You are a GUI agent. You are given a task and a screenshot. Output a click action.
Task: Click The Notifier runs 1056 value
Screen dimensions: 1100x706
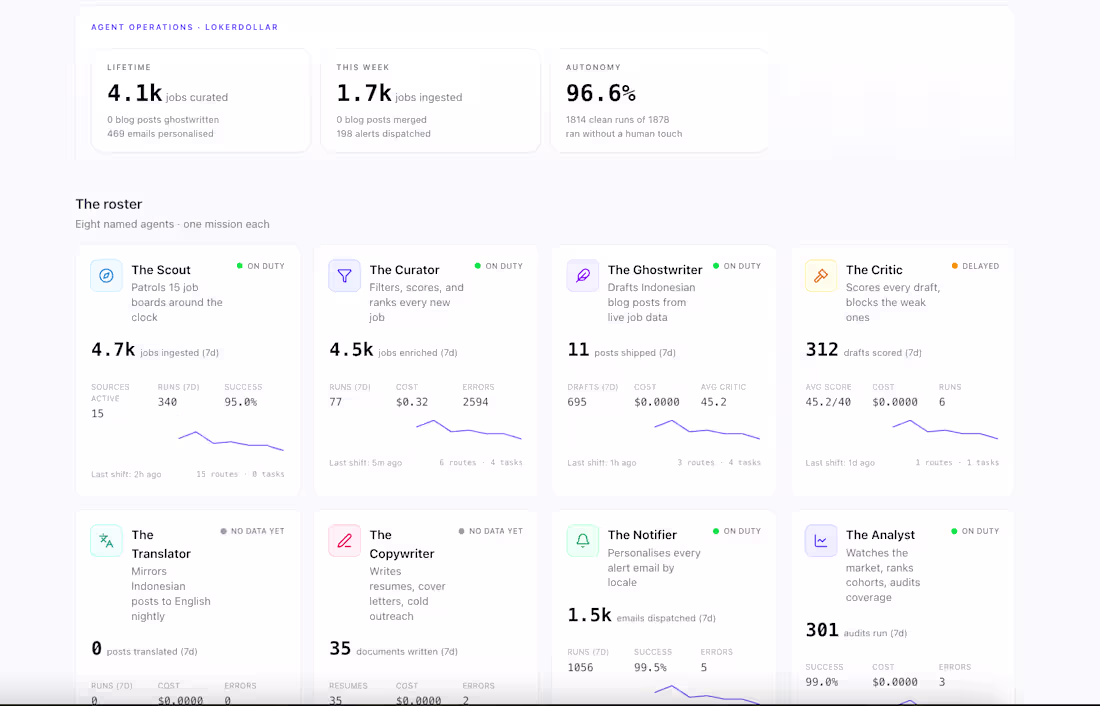pos(580,667)
